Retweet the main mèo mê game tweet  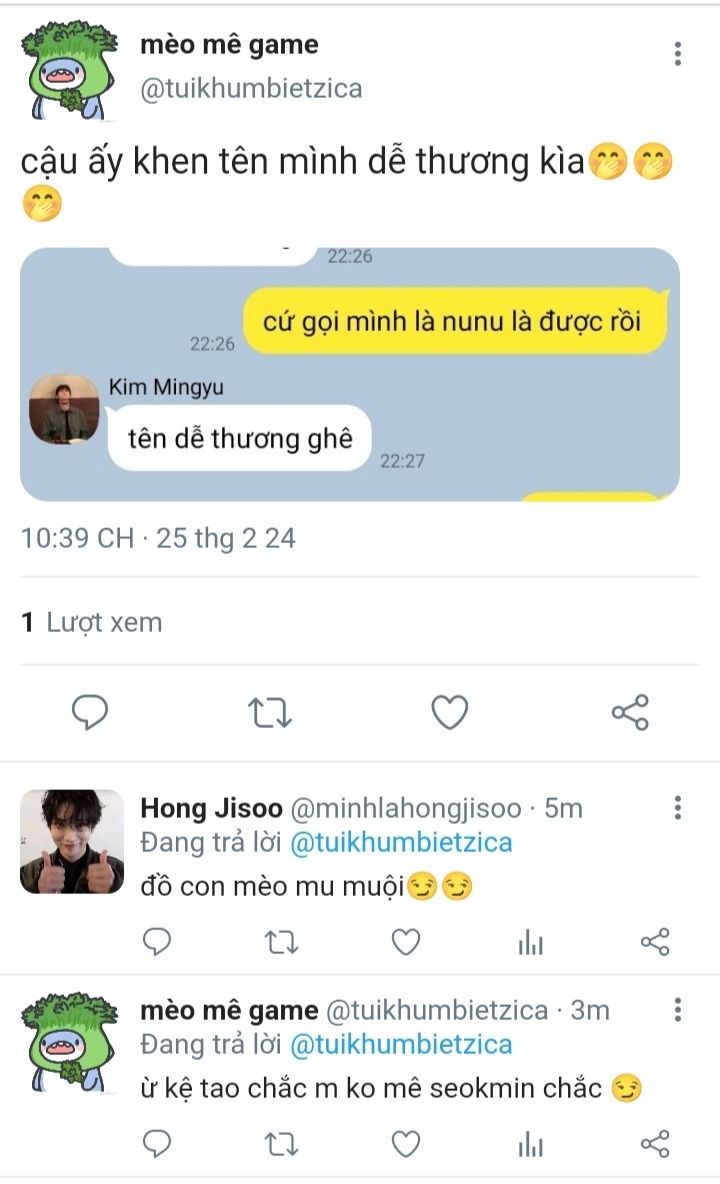tap(269, 713)
